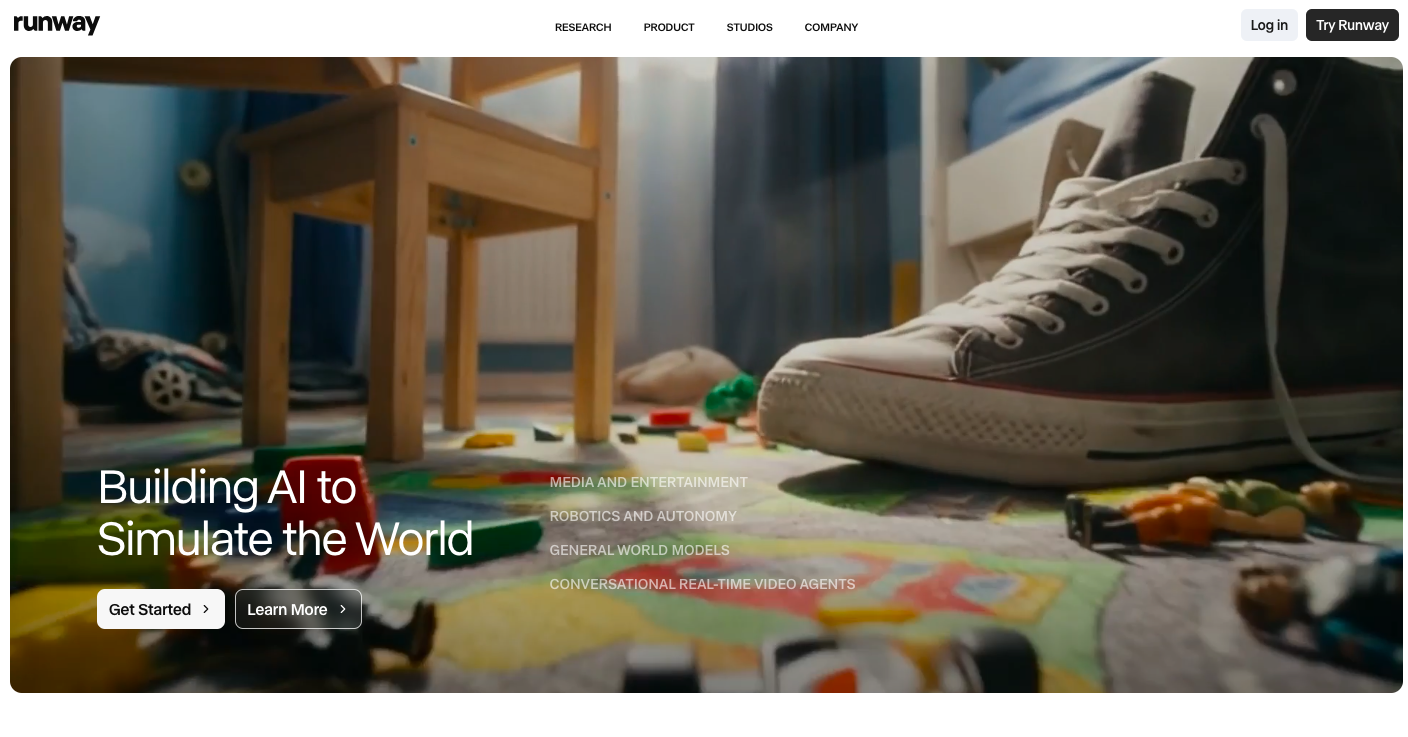Expand the Company navigation dropdown
This screenshot has width=1408, height=737.
tap(831, 27)
